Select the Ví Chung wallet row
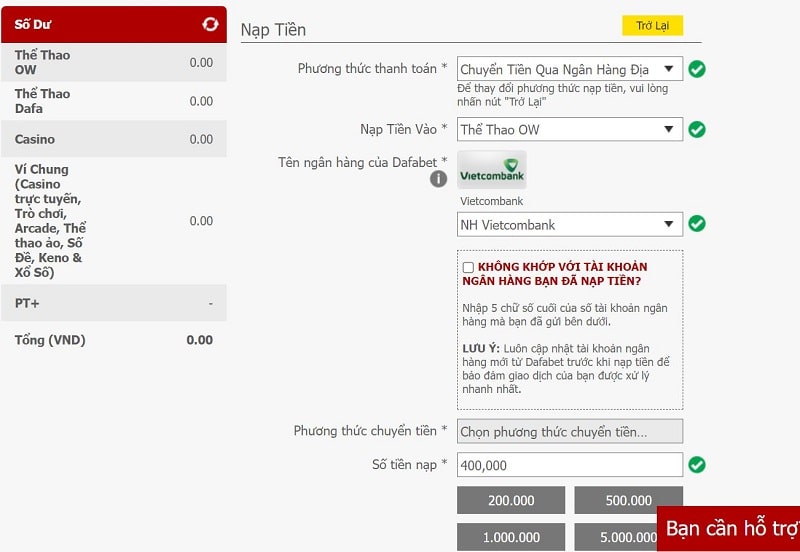 (x=114, y=220)
